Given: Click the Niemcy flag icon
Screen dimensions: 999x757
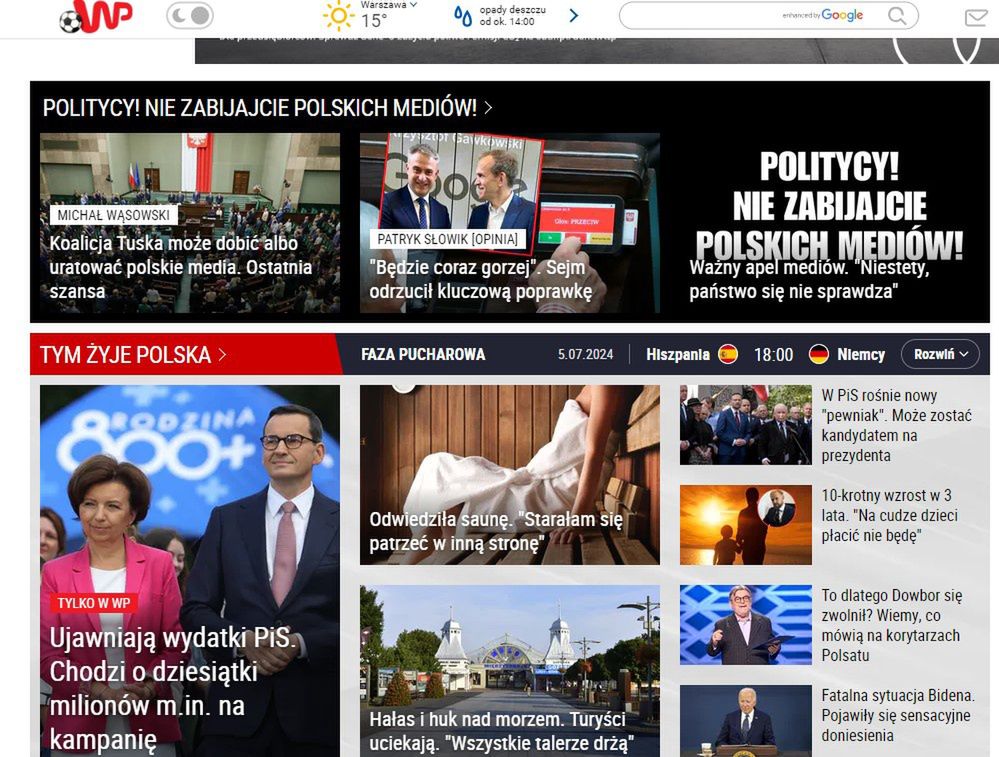Looking at the screenshot, I should pyautogui.click(x=819, y=354).
